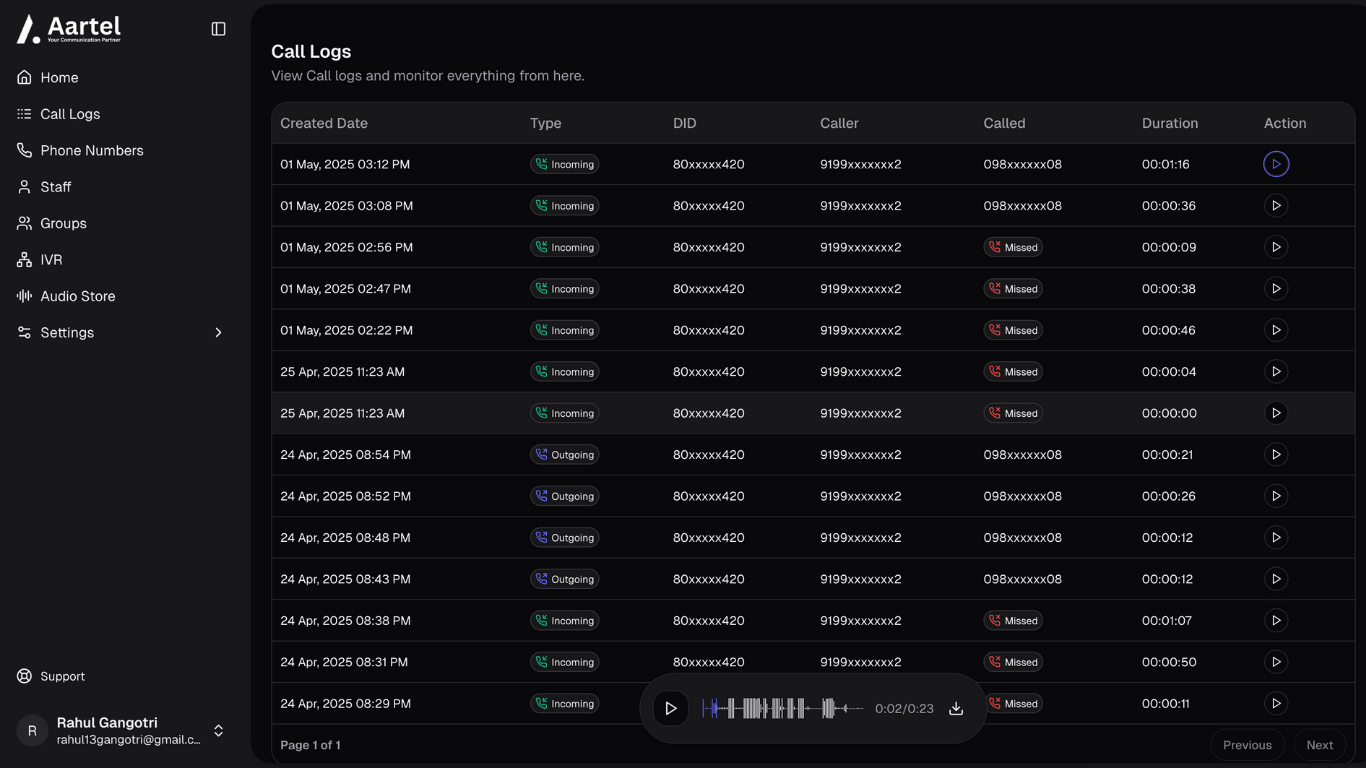Image resolution: width=1366 pixels, height=768 pixels.
Task: Click the 00:00:50 duration value
Action: point(1169,662)
